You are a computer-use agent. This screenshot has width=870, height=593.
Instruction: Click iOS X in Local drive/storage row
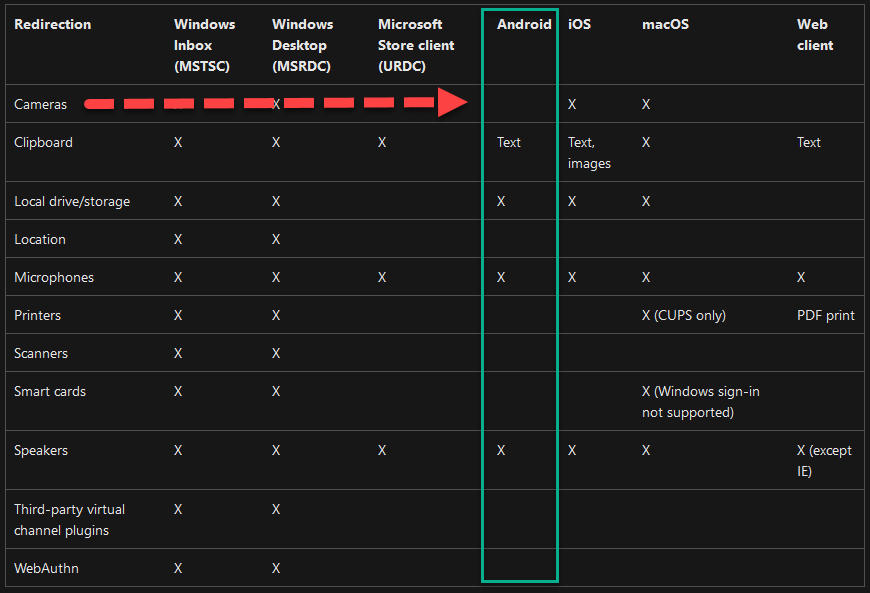coord(572,201)
